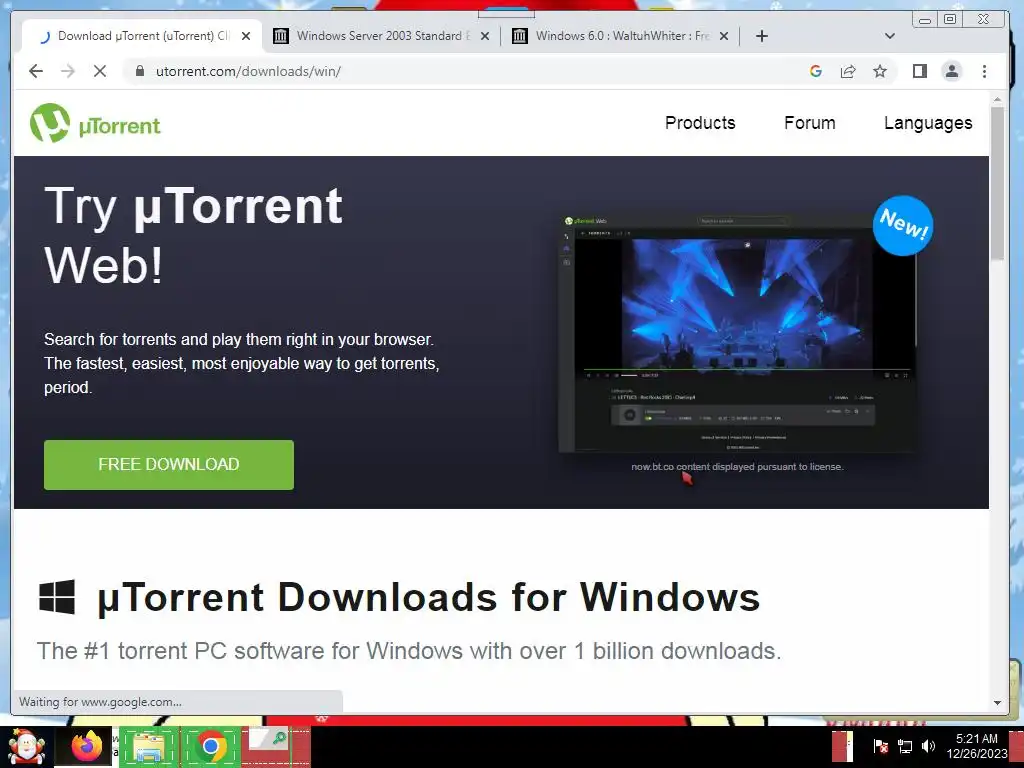Open the Santa Start button
The width and height of the screenshot is (1024, 768).
click(x=26, y=747)
